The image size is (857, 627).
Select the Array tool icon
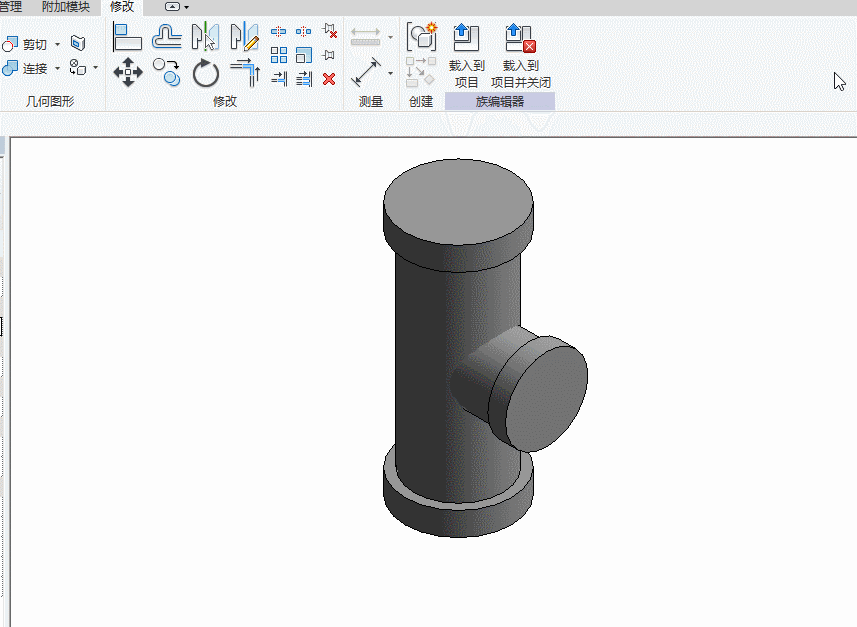click(279, 55)
